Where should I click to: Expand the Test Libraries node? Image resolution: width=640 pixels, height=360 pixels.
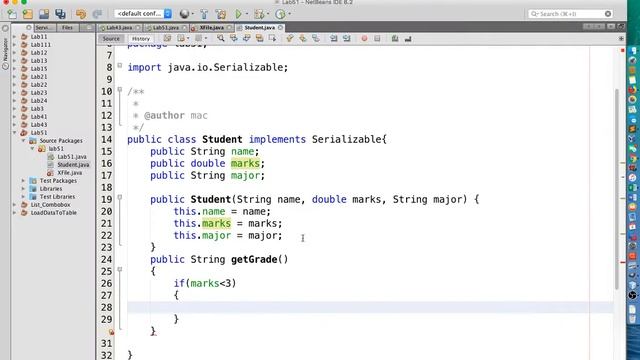[24, 197]
